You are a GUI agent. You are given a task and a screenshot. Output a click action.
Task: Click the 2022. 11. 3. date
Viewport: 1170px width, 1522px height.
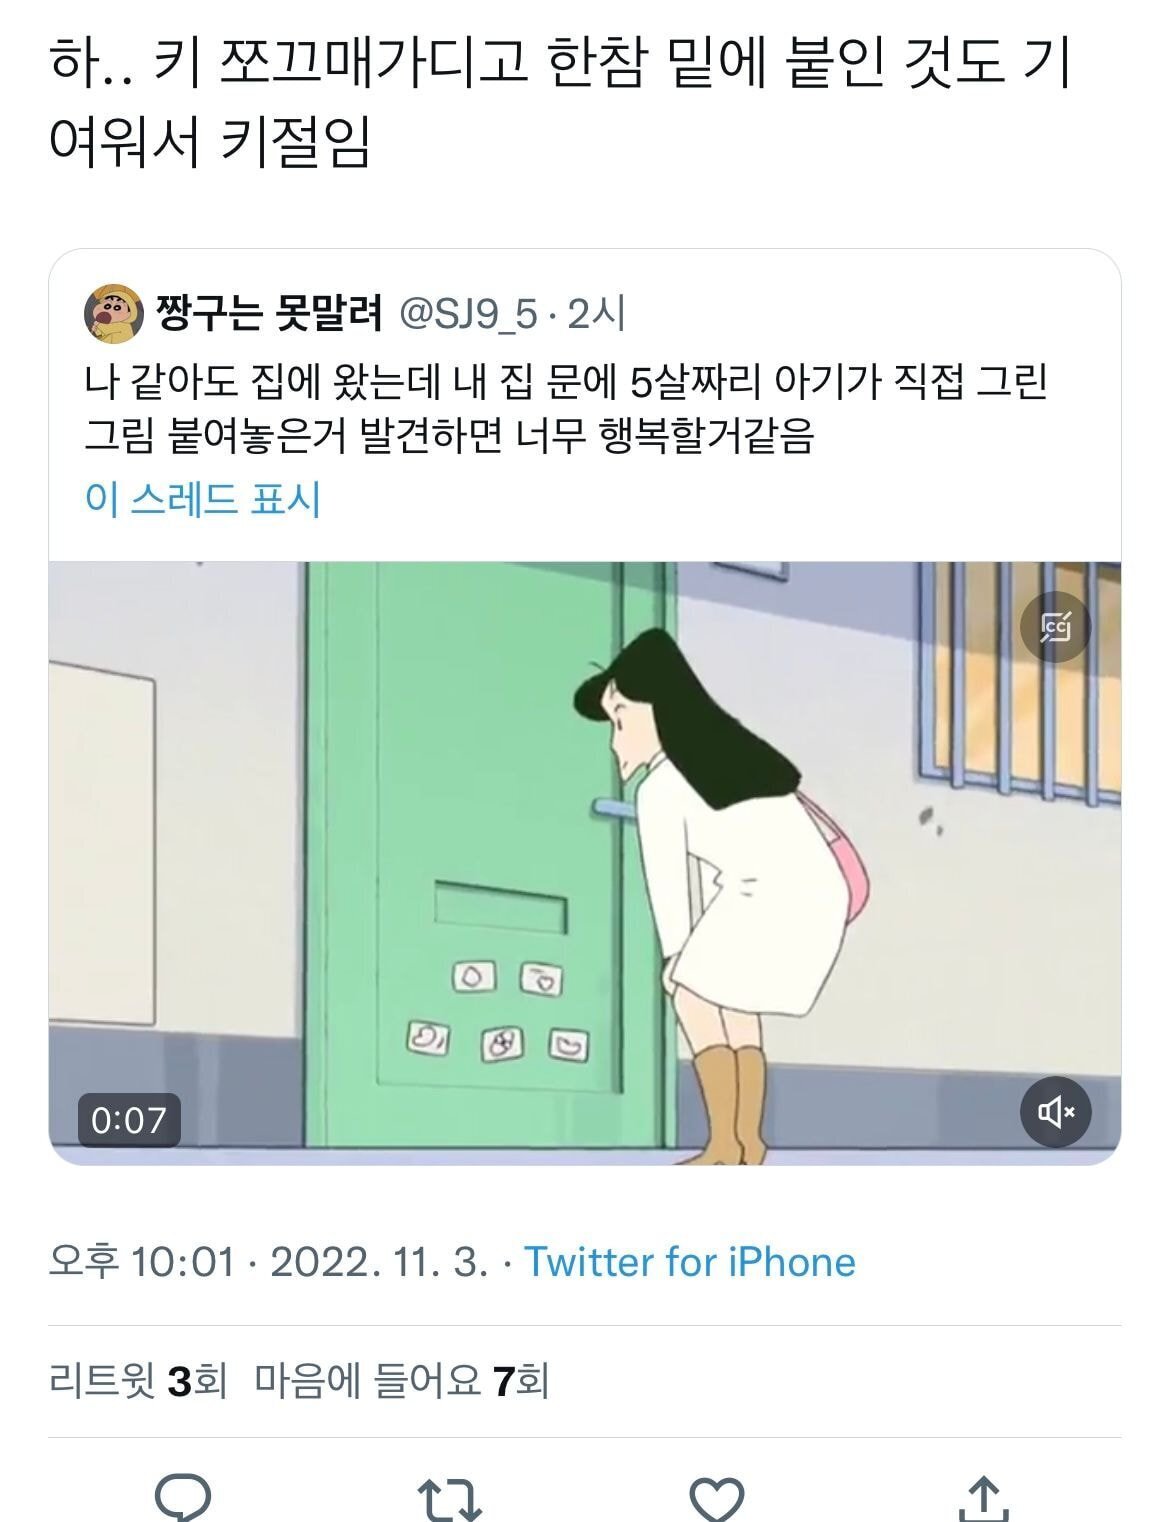380,1262
